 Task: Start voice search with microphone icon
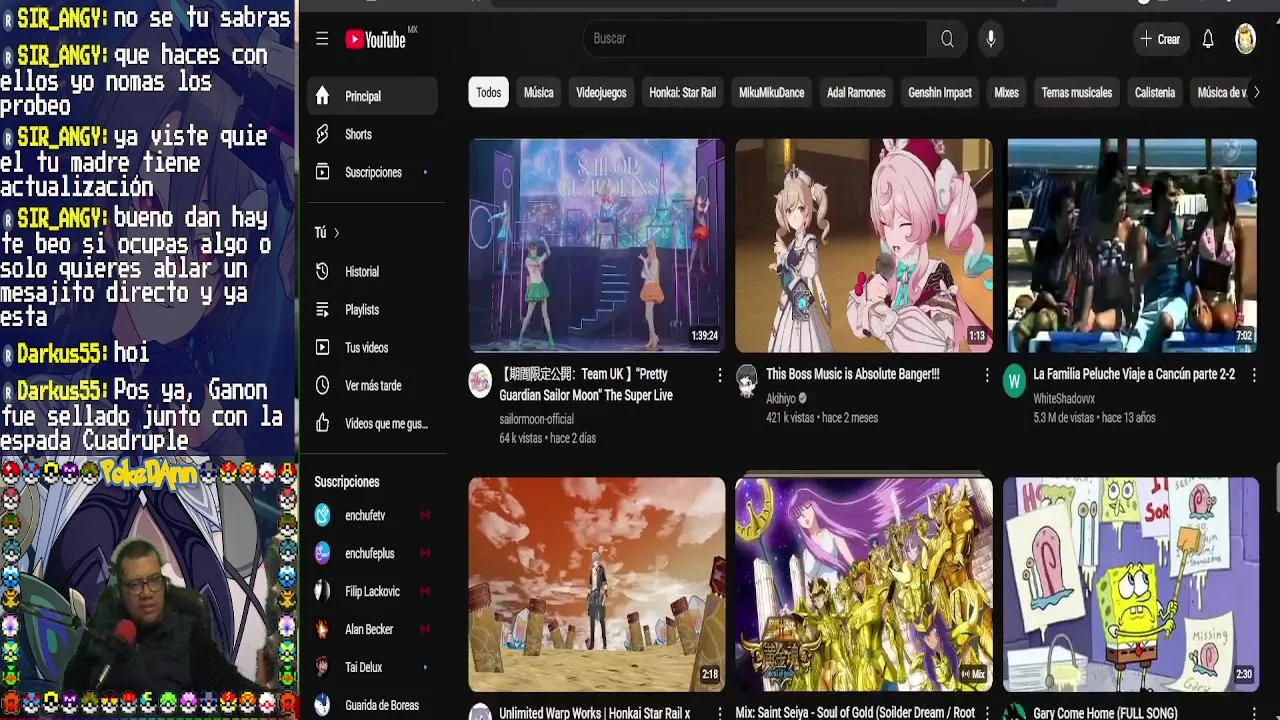coord(991,39)
